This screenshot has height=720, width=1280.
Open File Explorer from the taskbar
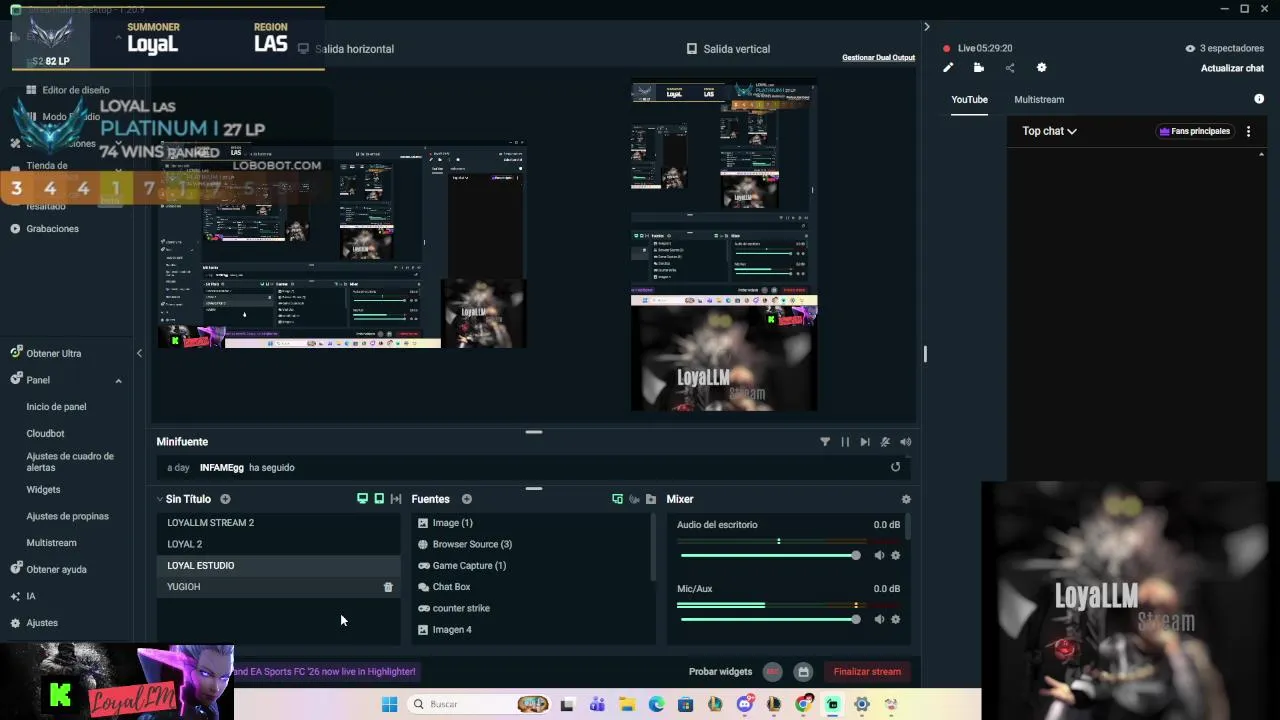627,704
